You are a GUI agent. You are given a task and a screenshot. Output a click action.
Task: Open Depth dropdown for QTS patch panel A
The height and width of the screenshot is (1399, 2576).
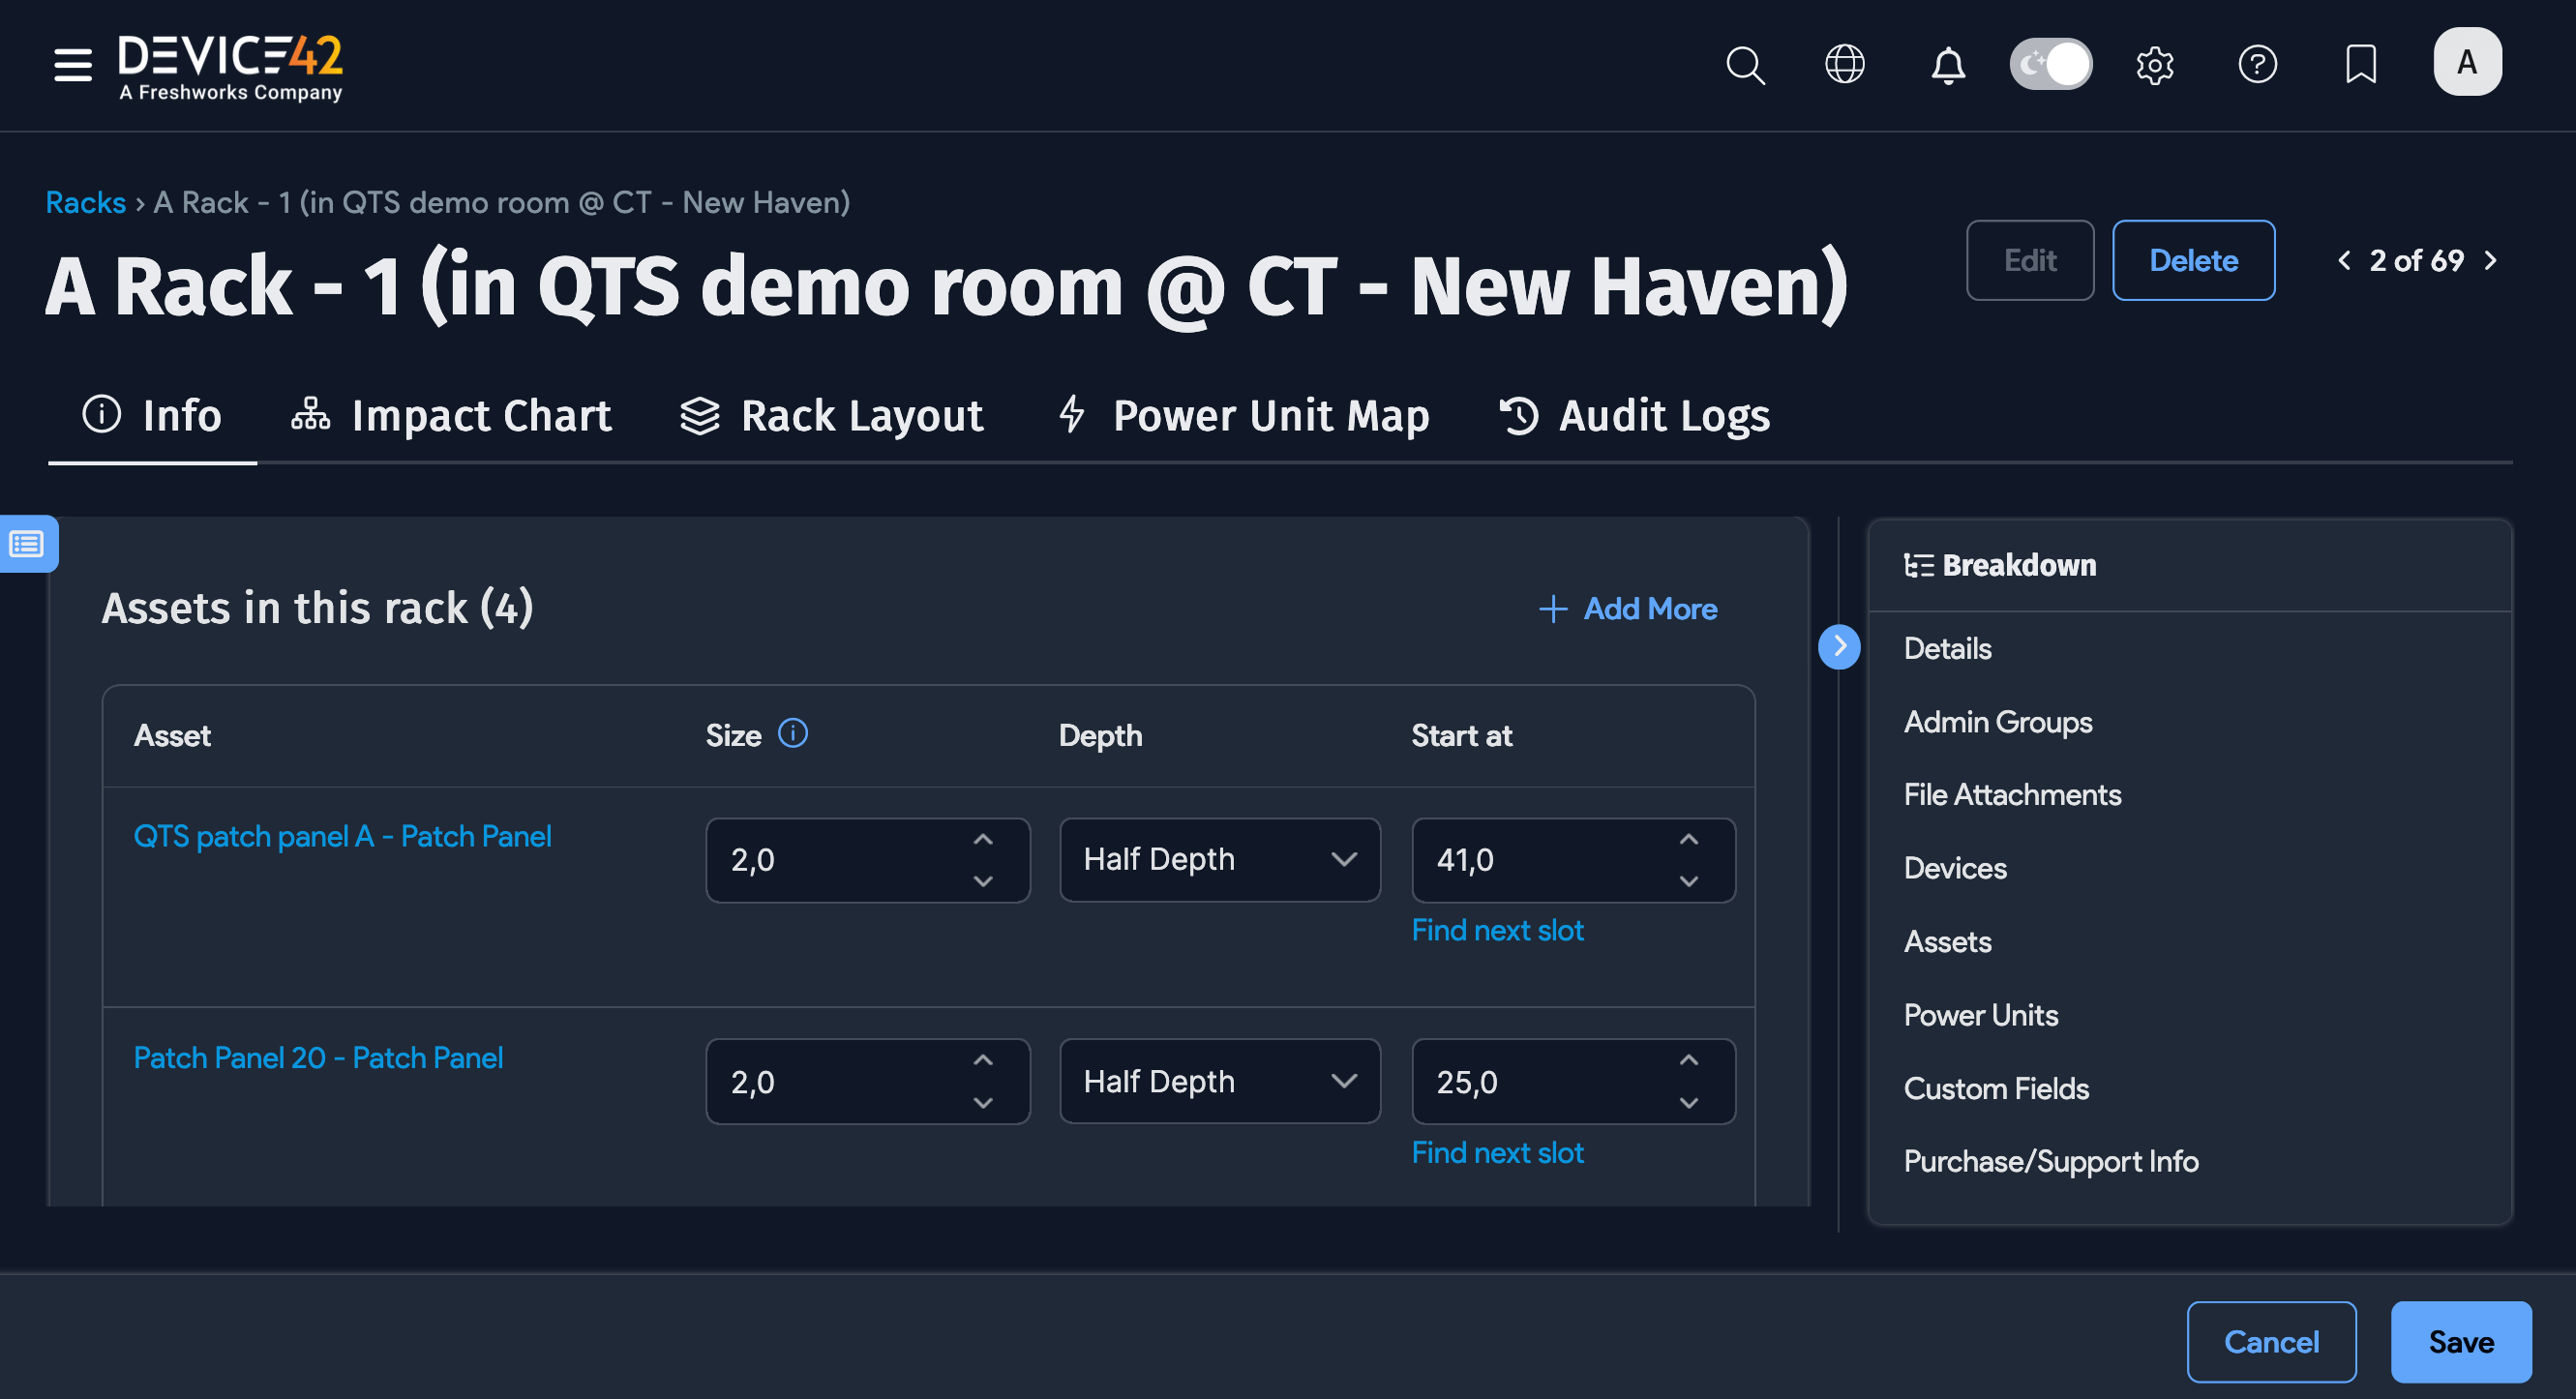[1219, 860]
